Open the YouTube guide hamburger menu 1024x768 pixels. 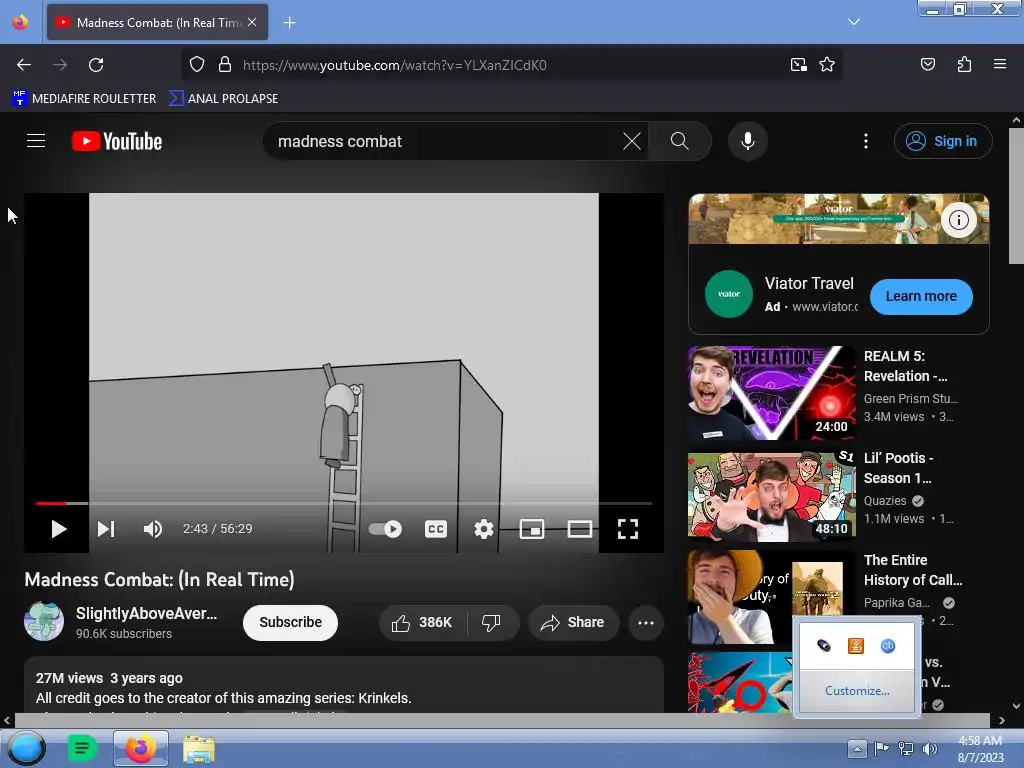[x=36, y=141]
